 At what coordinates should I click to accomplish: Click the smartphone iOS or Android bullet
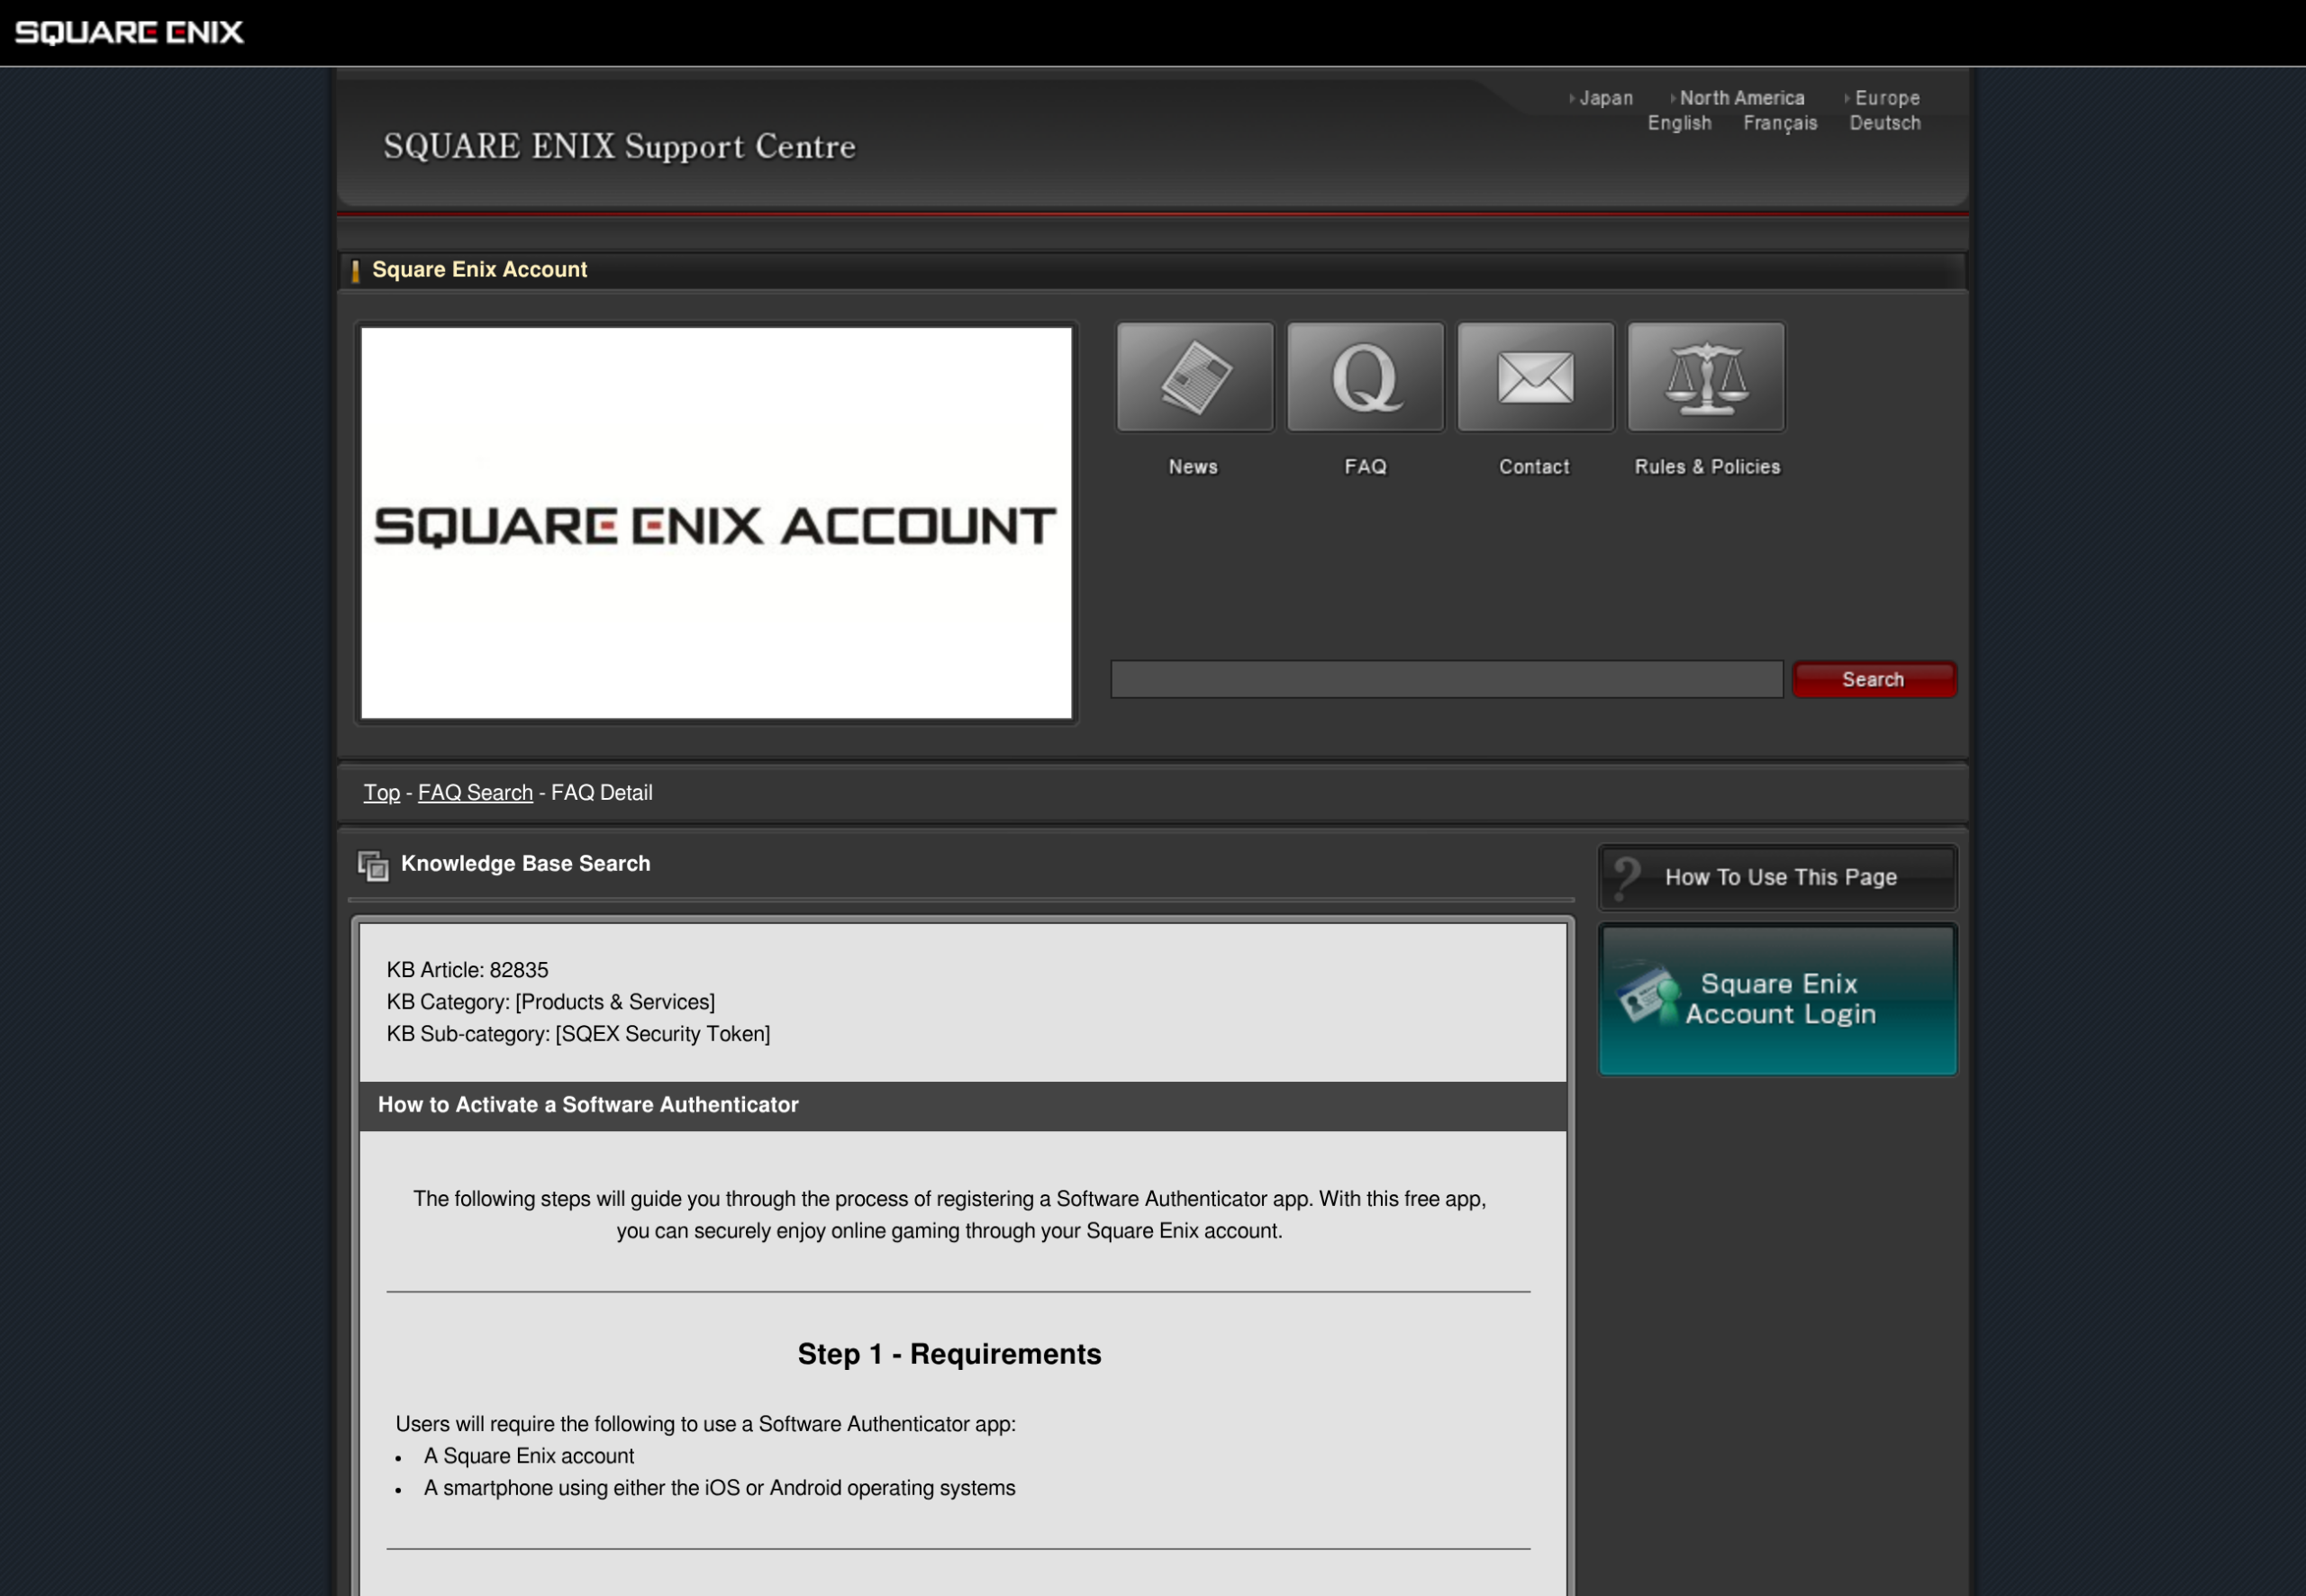(x=719, y=1488)
